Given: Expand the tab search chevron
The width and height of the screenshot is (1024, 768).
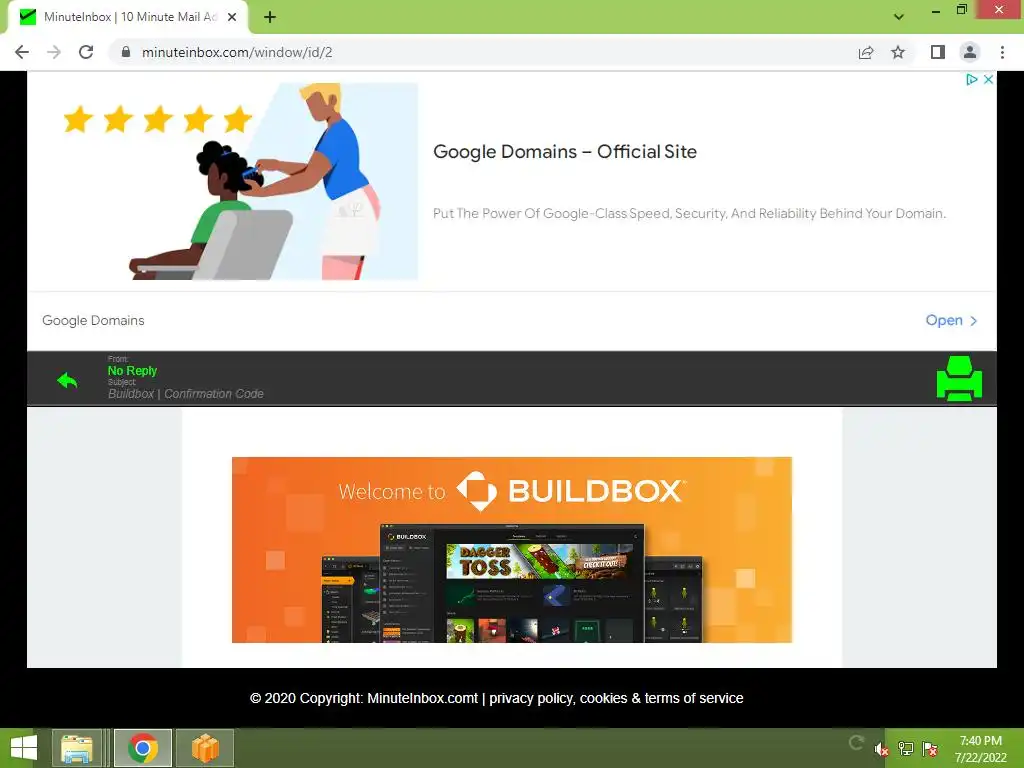Looking at the screenshot, I should pos(899,16).
